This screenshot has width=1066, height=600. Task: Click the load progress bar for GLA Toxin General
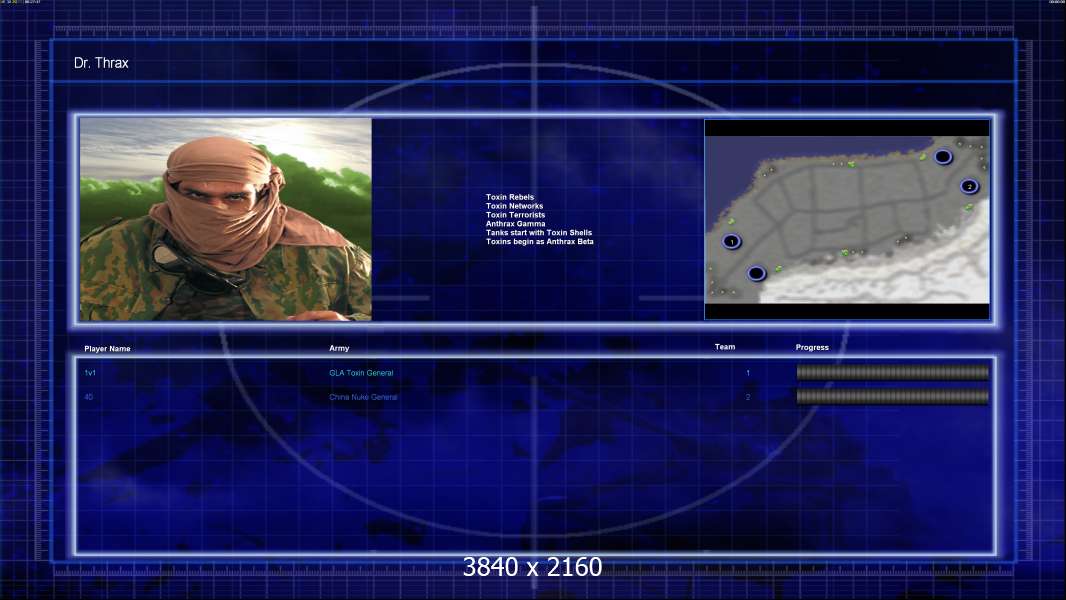[x=893, y=372]
